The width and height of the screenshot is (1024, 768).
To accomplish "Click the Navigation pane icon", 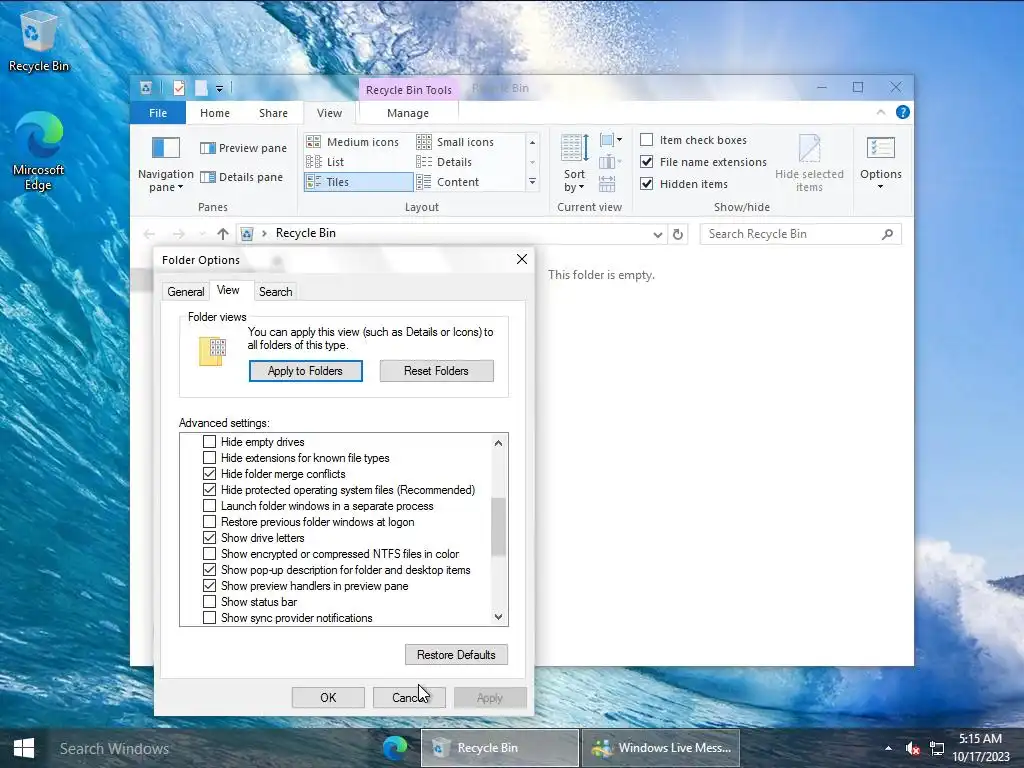I will [166, 148].
